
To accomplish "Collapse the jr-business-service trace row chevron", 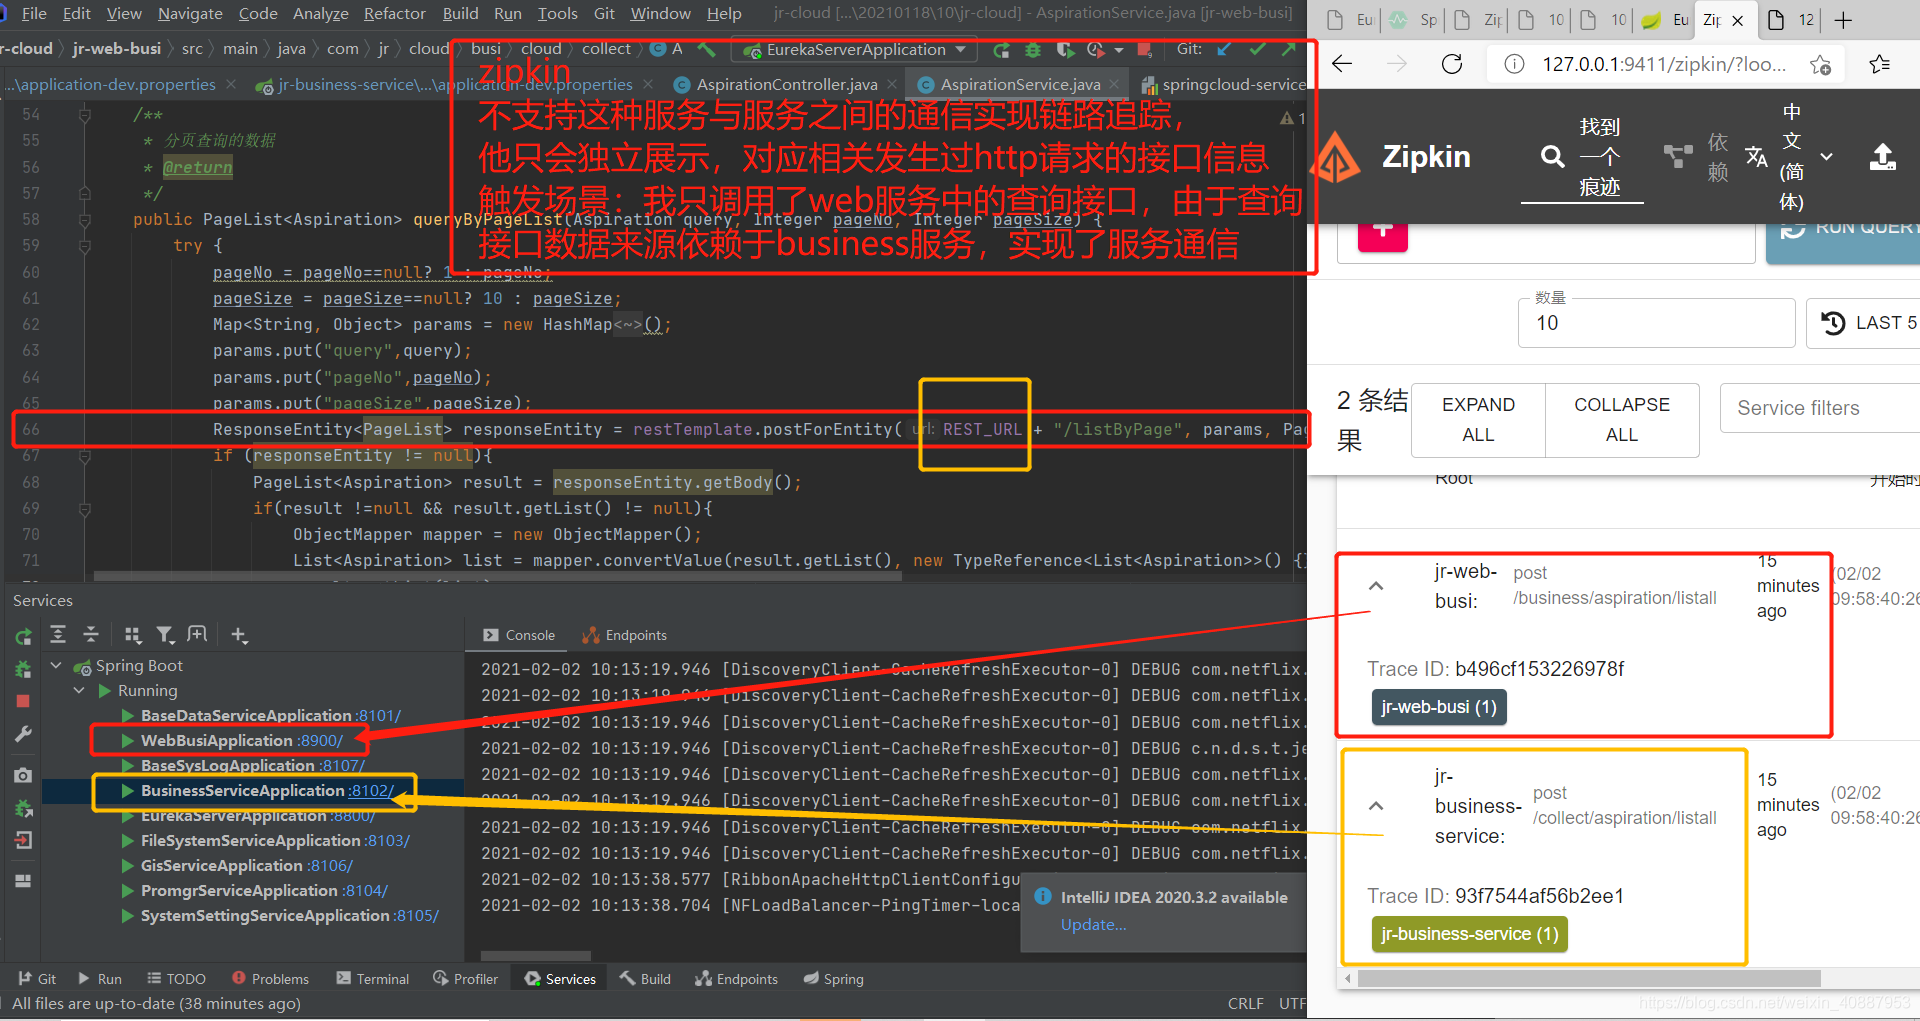I will 1376,806.
